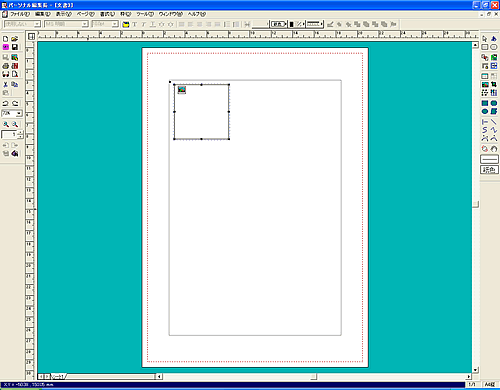Toggle the ruler corner button at the top-left
The width and height of the screenshot is (500, 390).
[31, 36]
